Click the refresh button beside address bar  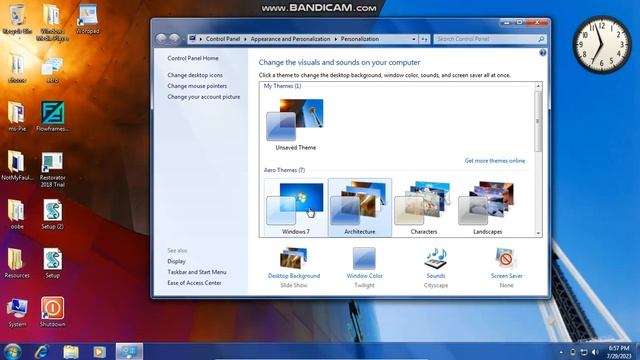tap(424, 39)
